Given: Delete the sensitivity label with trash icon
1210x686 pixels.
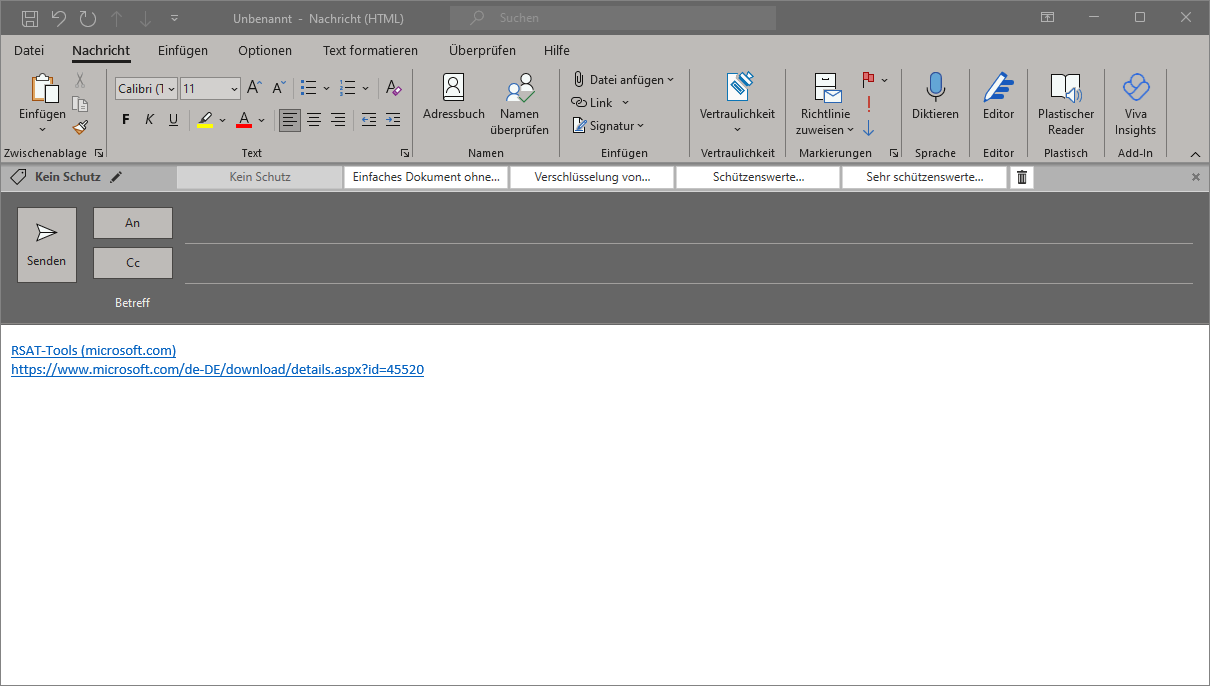Looking at the screenshot, I should (x=1021, y=177).
